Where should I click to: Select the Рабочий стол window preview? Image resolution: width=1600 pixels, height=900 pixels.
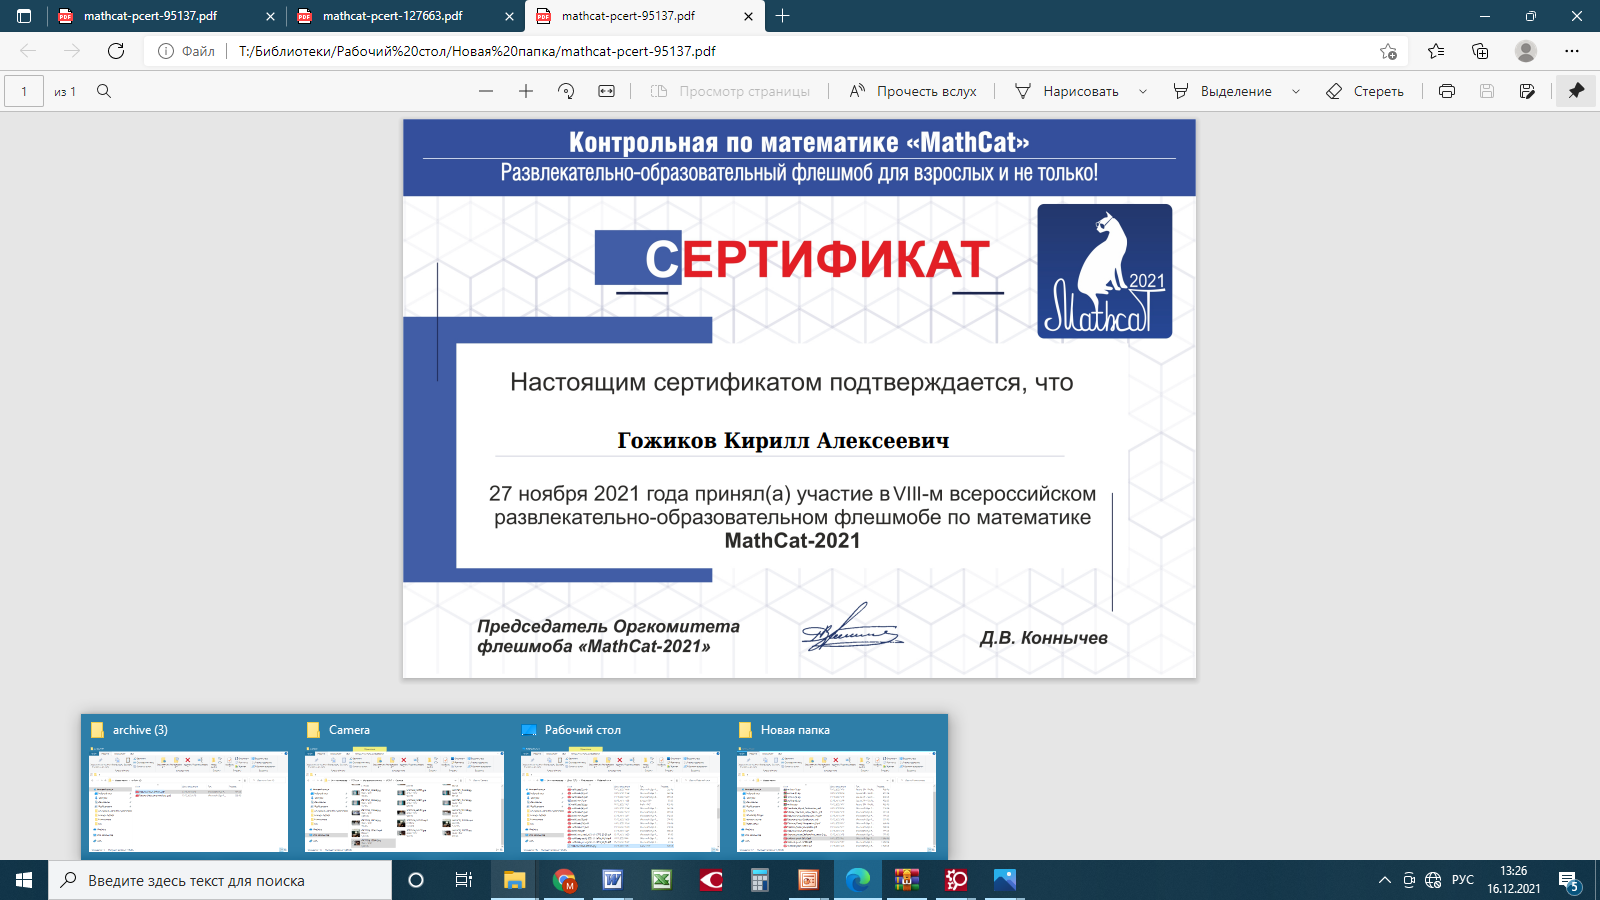click(x=621, y=788)
